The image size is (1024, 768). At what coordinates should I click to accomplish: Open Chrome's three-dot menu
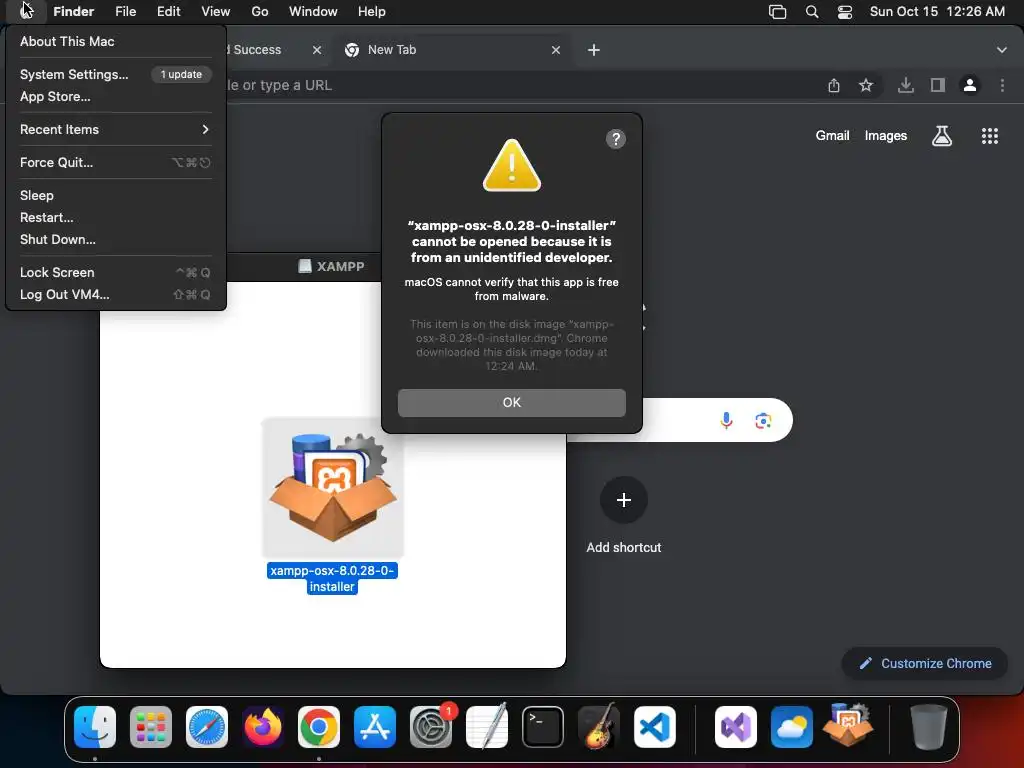[1002, 86]
